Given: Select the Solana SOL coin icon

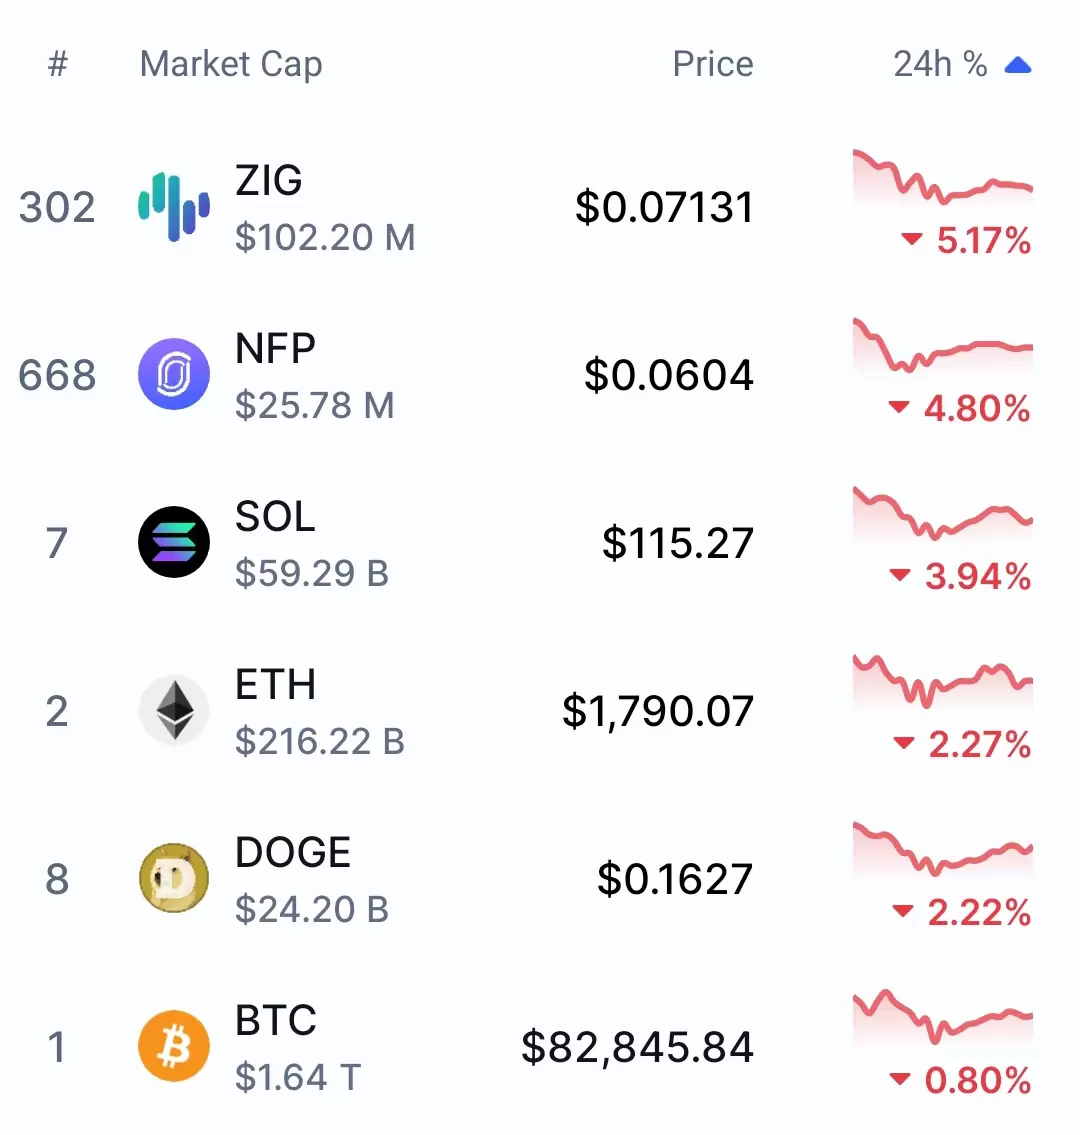Looking at the screenshot, I should (x=174, y=542).
